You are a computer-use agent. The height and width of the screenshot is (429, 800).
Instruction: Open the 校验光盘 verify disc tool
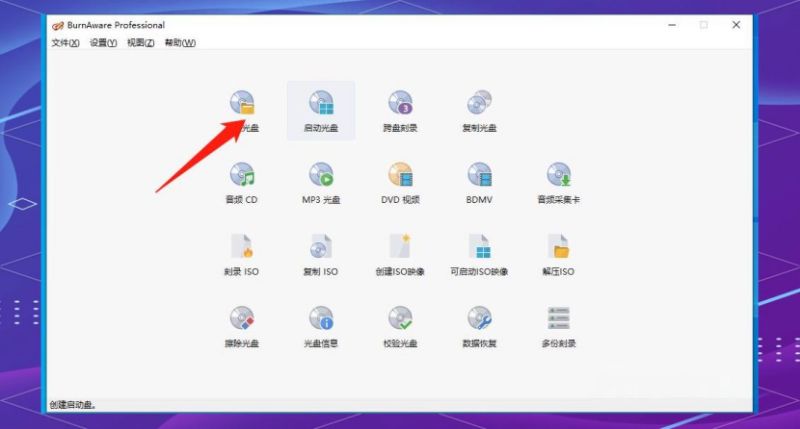click(x=400, y=326)
